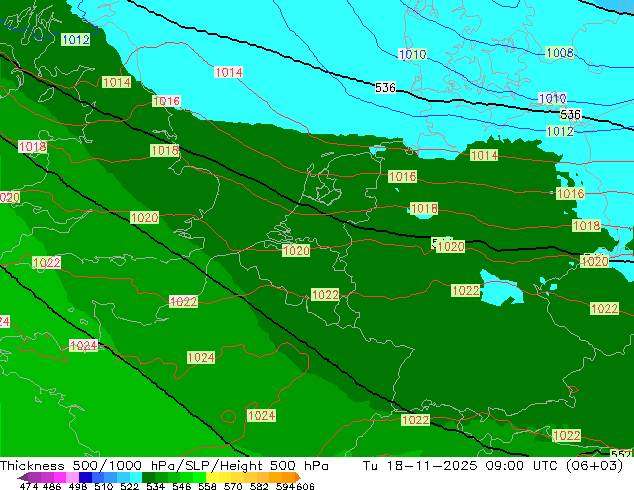This screenshot has height=490, width=634.
Task: Click legend value 546
Action: pos(181,486)
